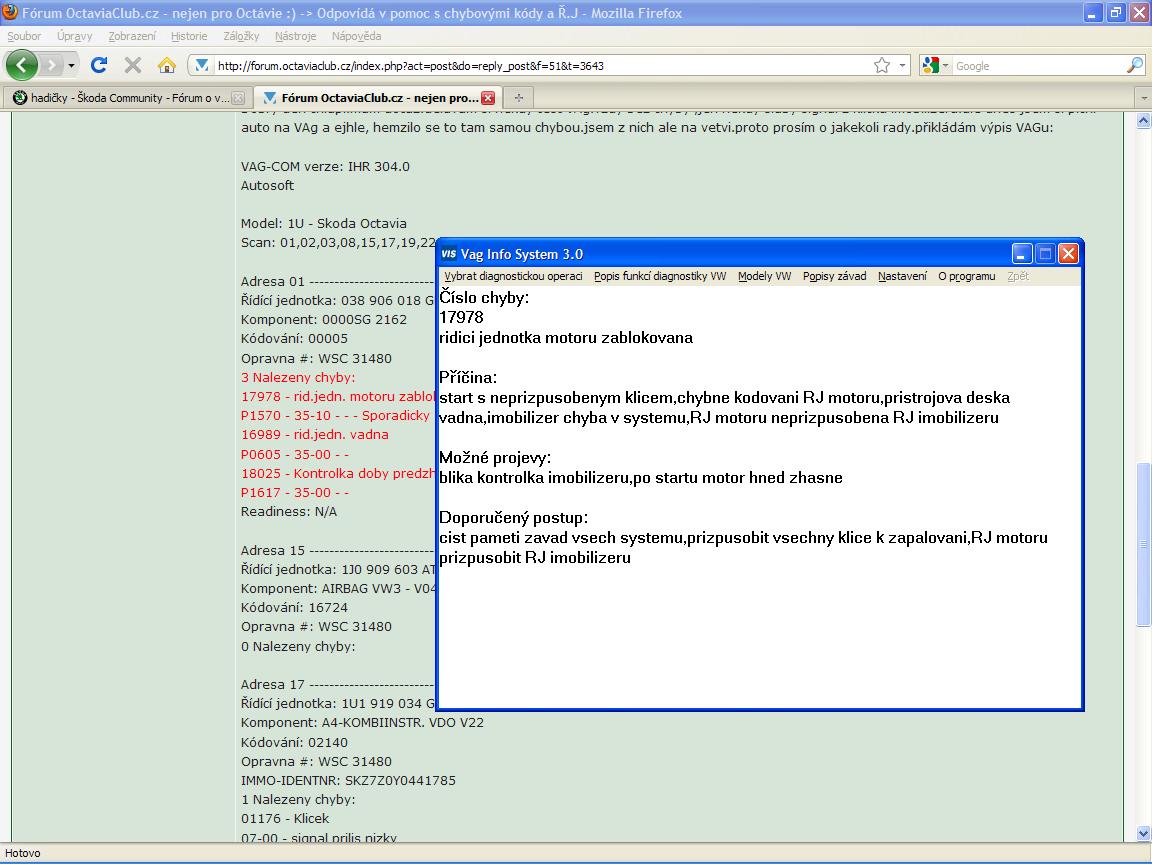Click the Nastavení menu item
1152x864 pixels.
click(902, 276)
